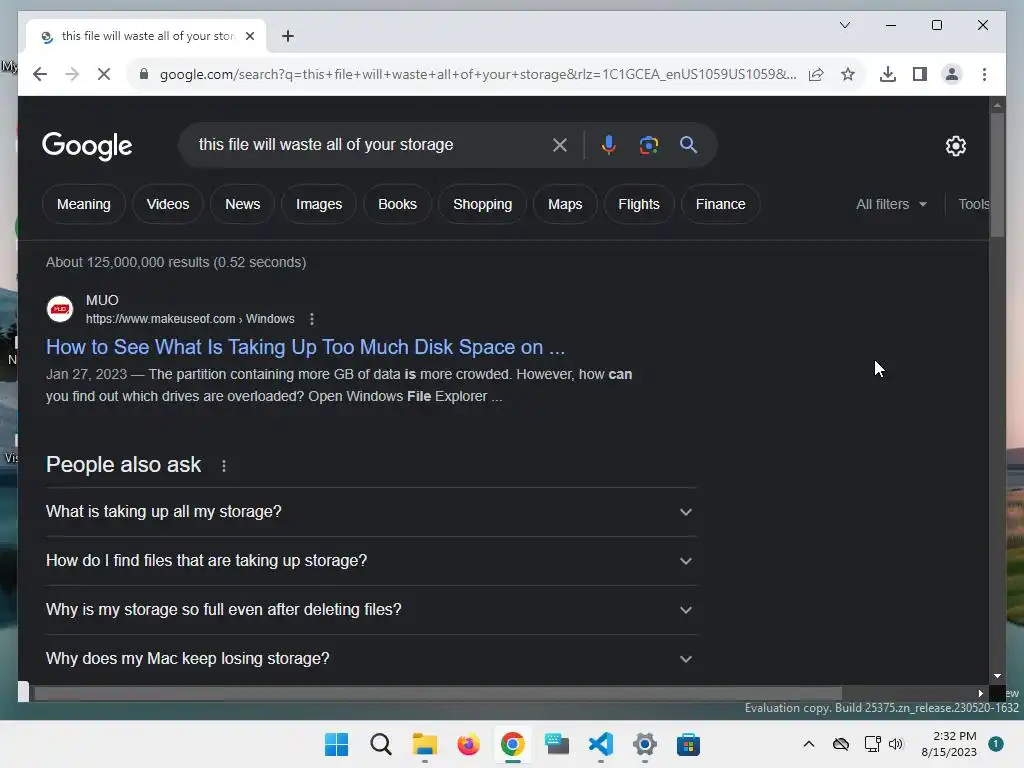Expand 'What is taking up all my storage?'
This screenshot has height=768, width=1024.
click(x=371, y=511)
